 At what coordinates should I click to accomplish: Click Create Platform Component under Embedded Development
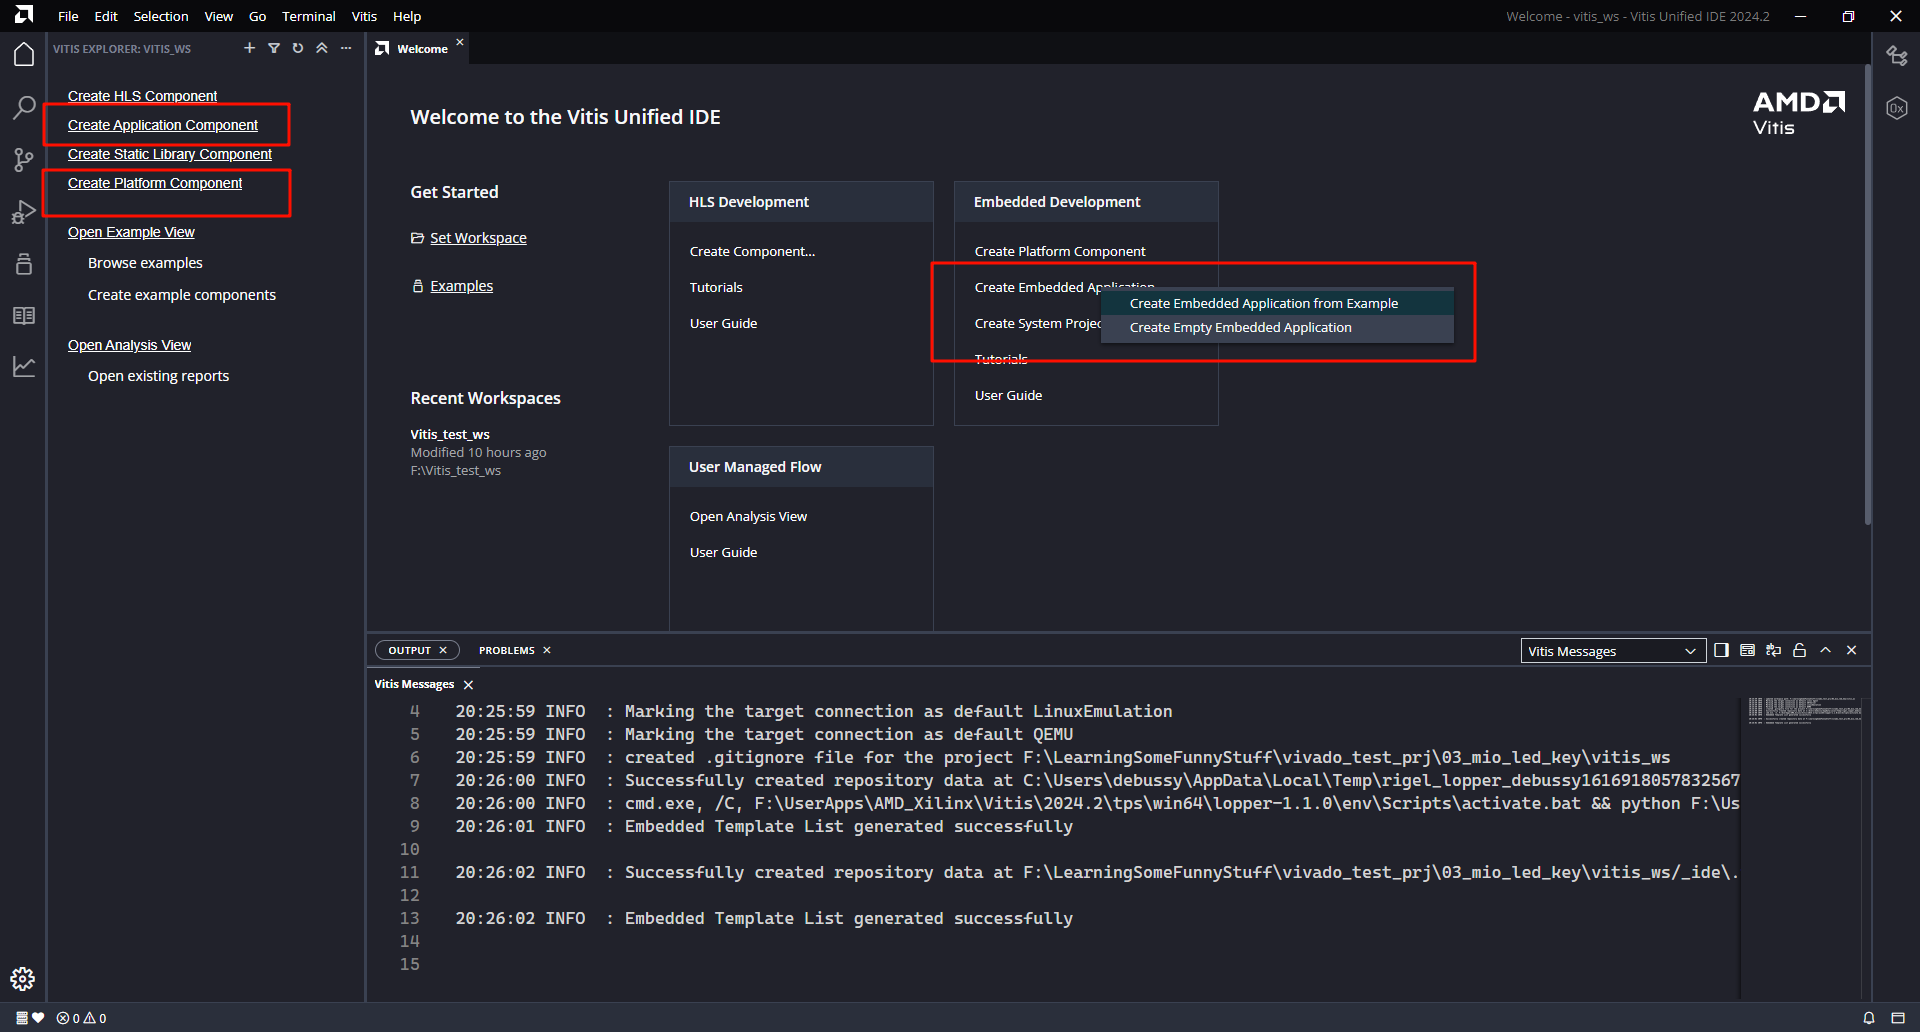tap(1060, 251)
